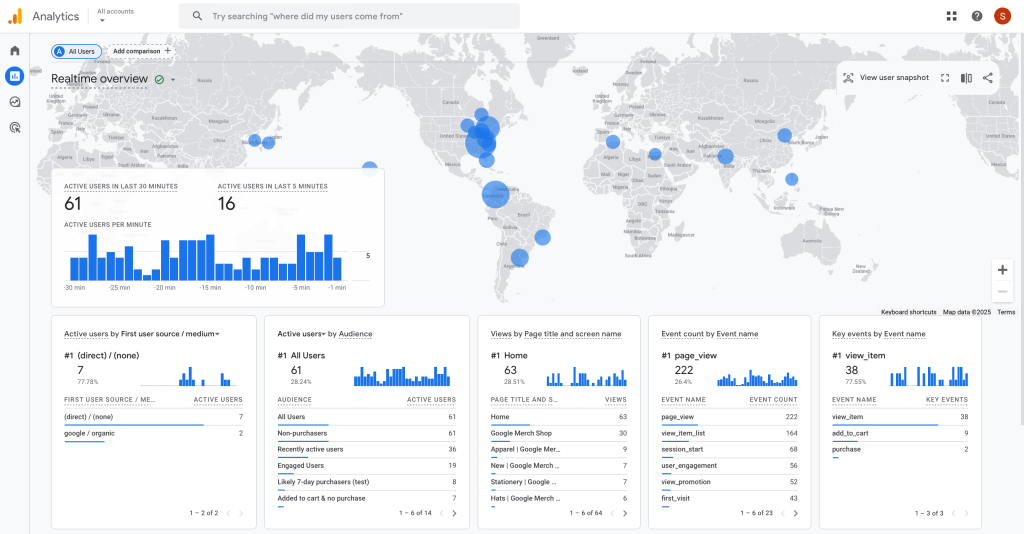1024x534 pixels.
Task: Open the Realtime overview dropdown arrow
Action: [173, 79]
